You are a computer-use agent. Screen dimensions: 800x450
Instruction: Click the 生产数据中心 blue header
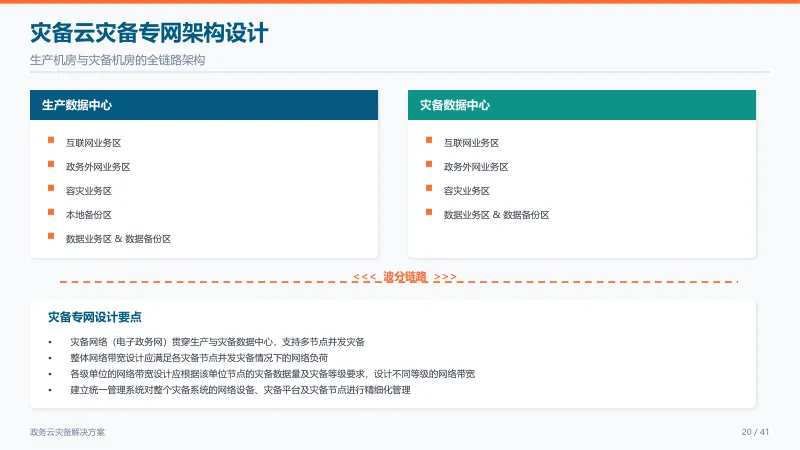pos(204,105)
